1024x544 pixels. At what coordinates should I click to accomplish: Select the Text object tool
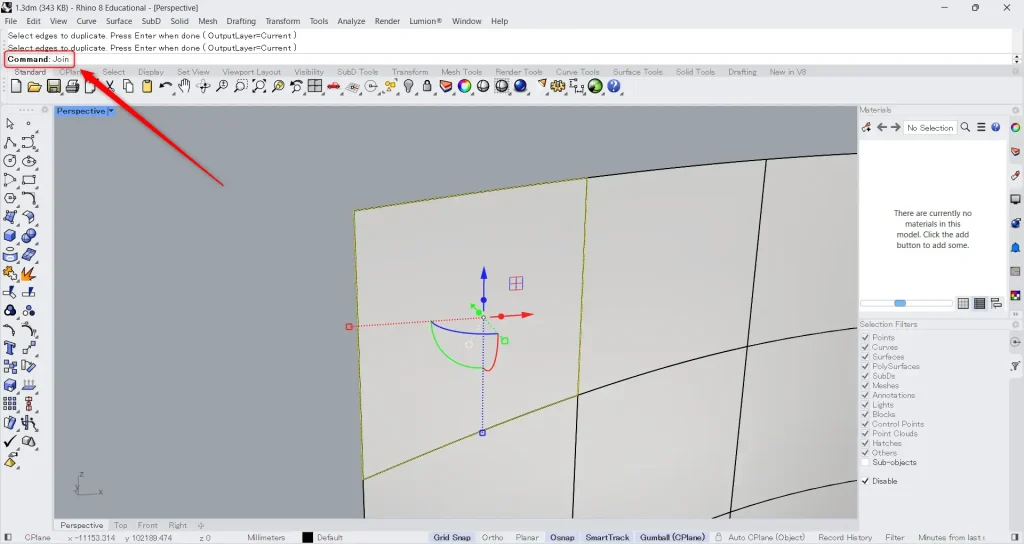(x=10, y=348)
